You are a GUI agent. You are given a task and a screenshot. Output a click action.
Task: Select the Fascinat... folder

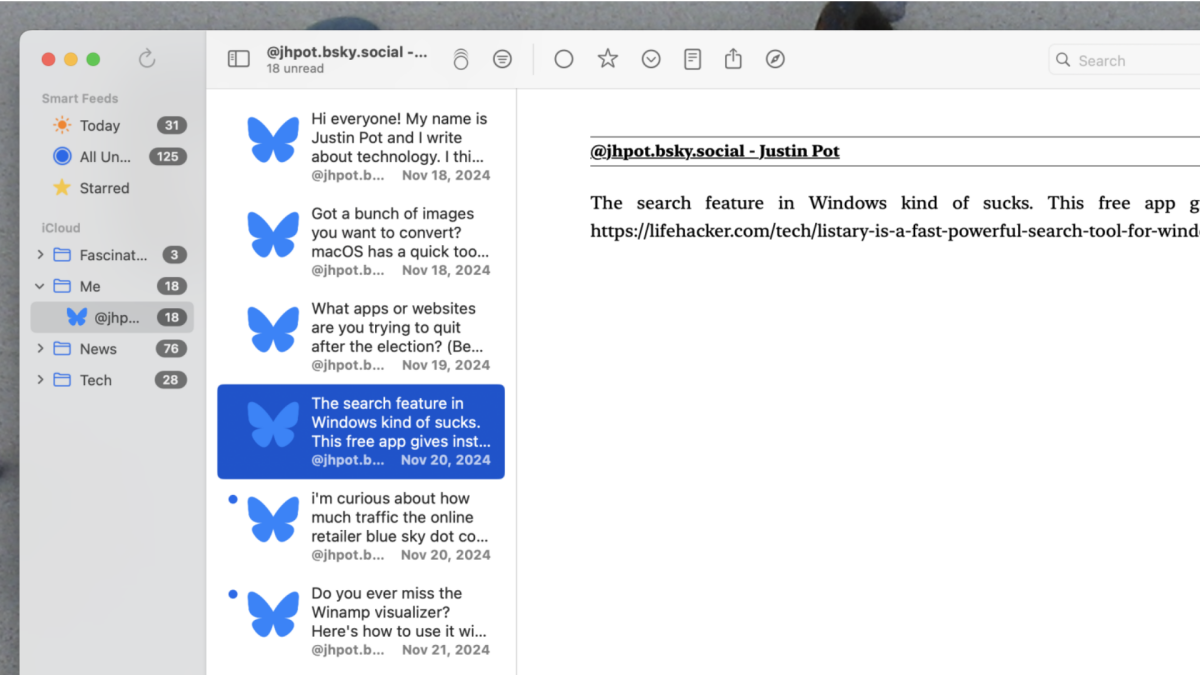click(x=113, y=255)
